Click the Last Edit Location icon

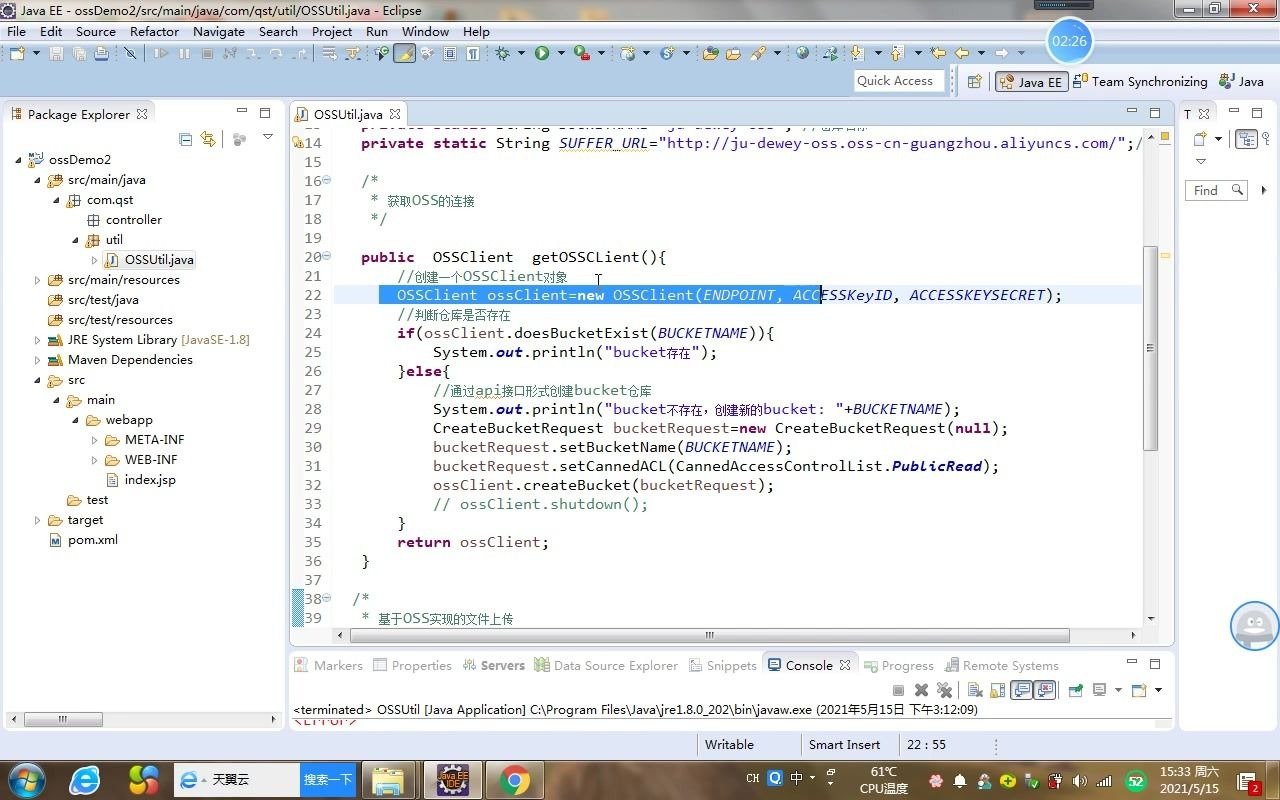point(938,53)
